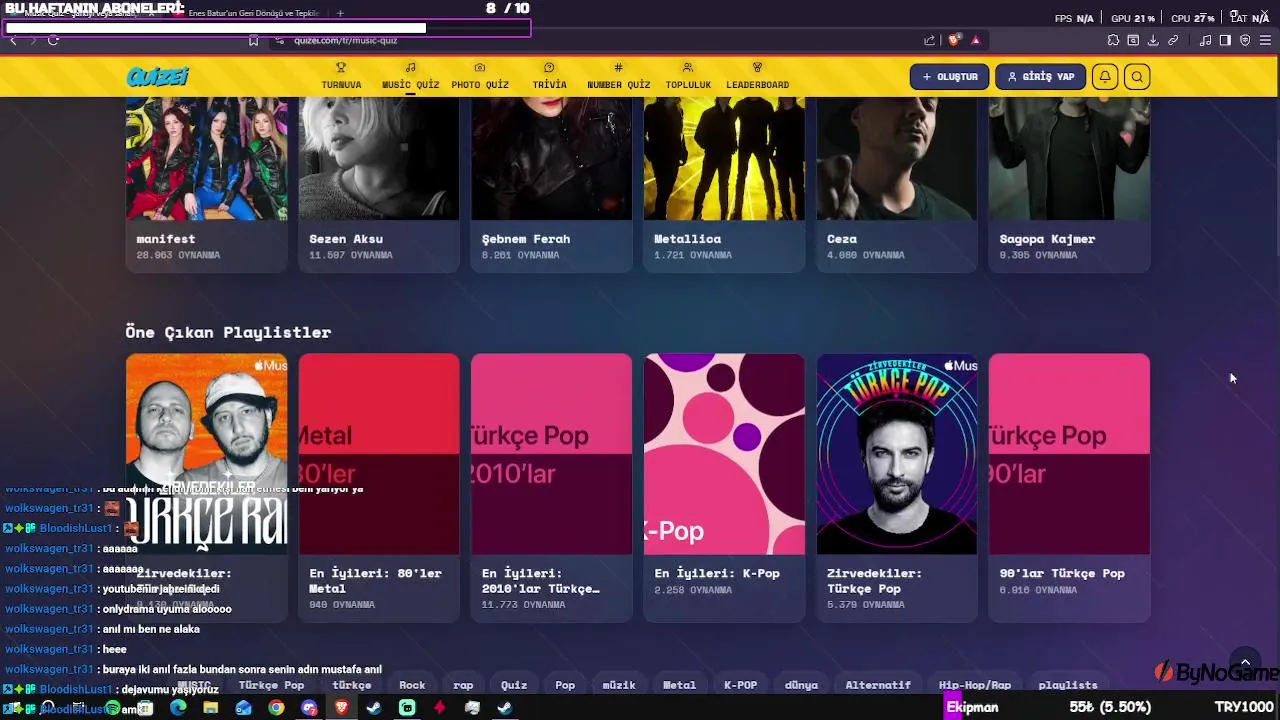Open Brave Rewards triangle icon
The image size is (1280, 720).
pos(976,40)
